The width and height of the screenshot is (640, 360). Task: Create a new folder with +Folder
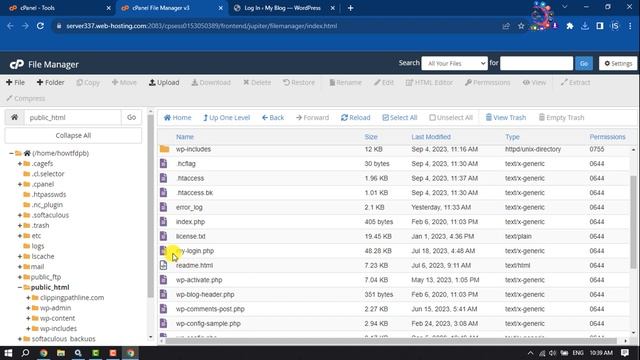click(x=50, y=82)
